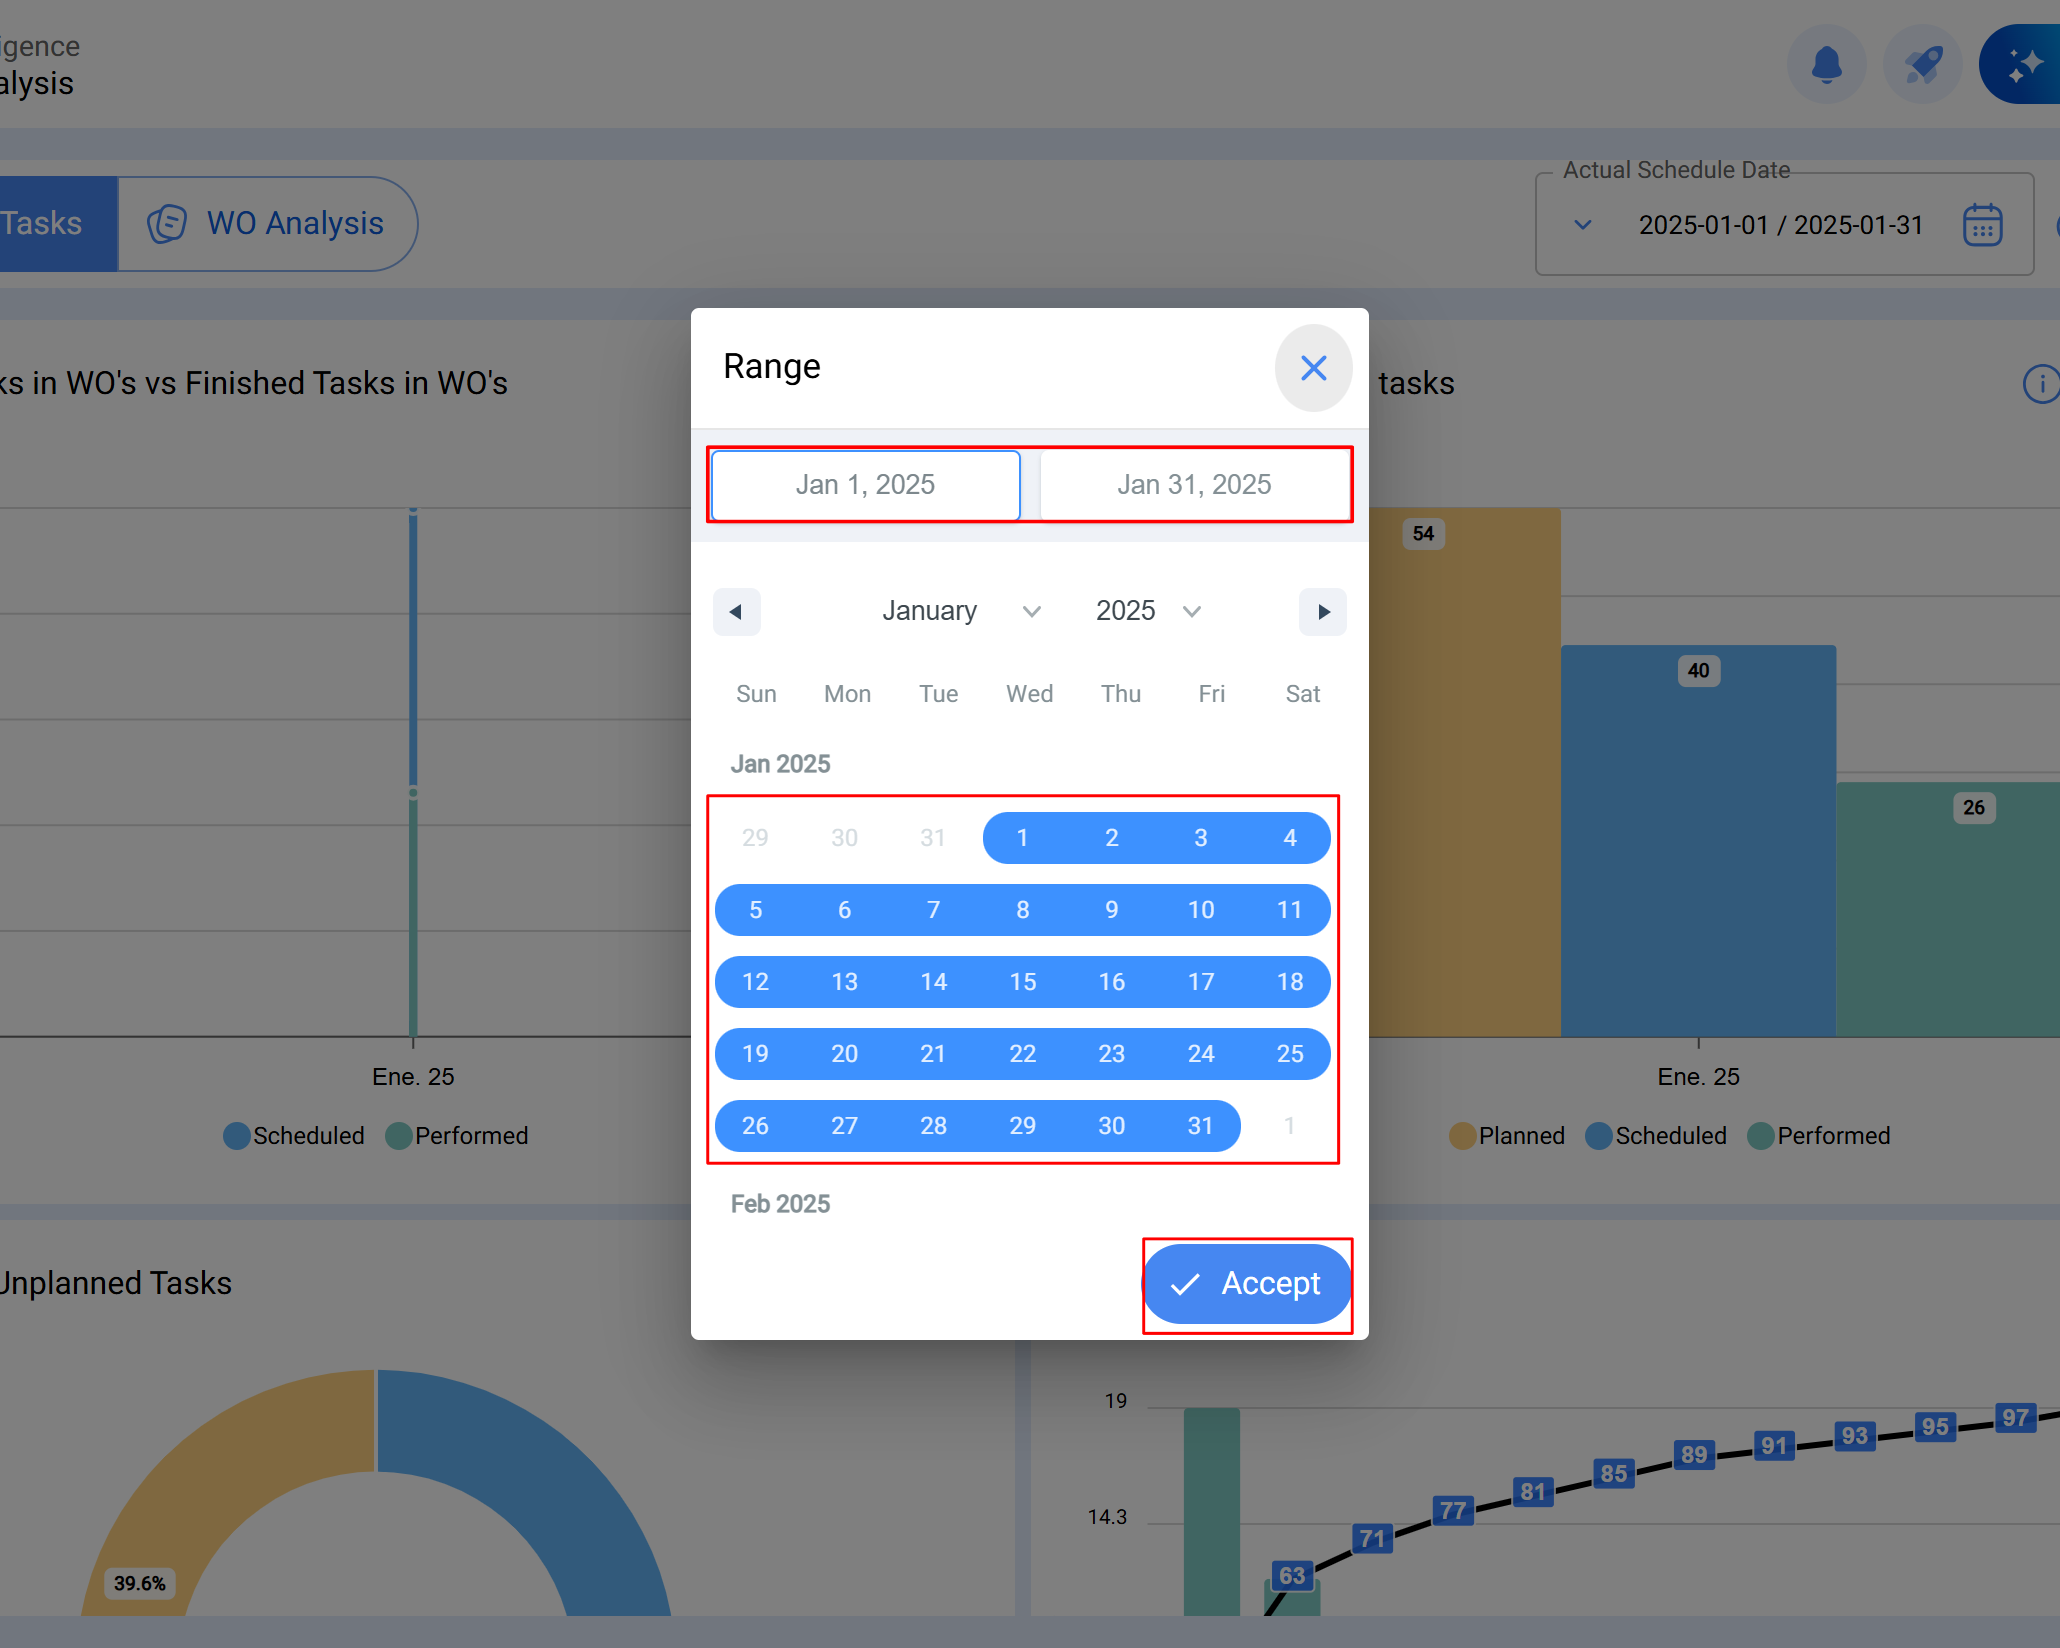Close the Range dialog with X
The image size is (2060, 1648).
(1313, 368)
